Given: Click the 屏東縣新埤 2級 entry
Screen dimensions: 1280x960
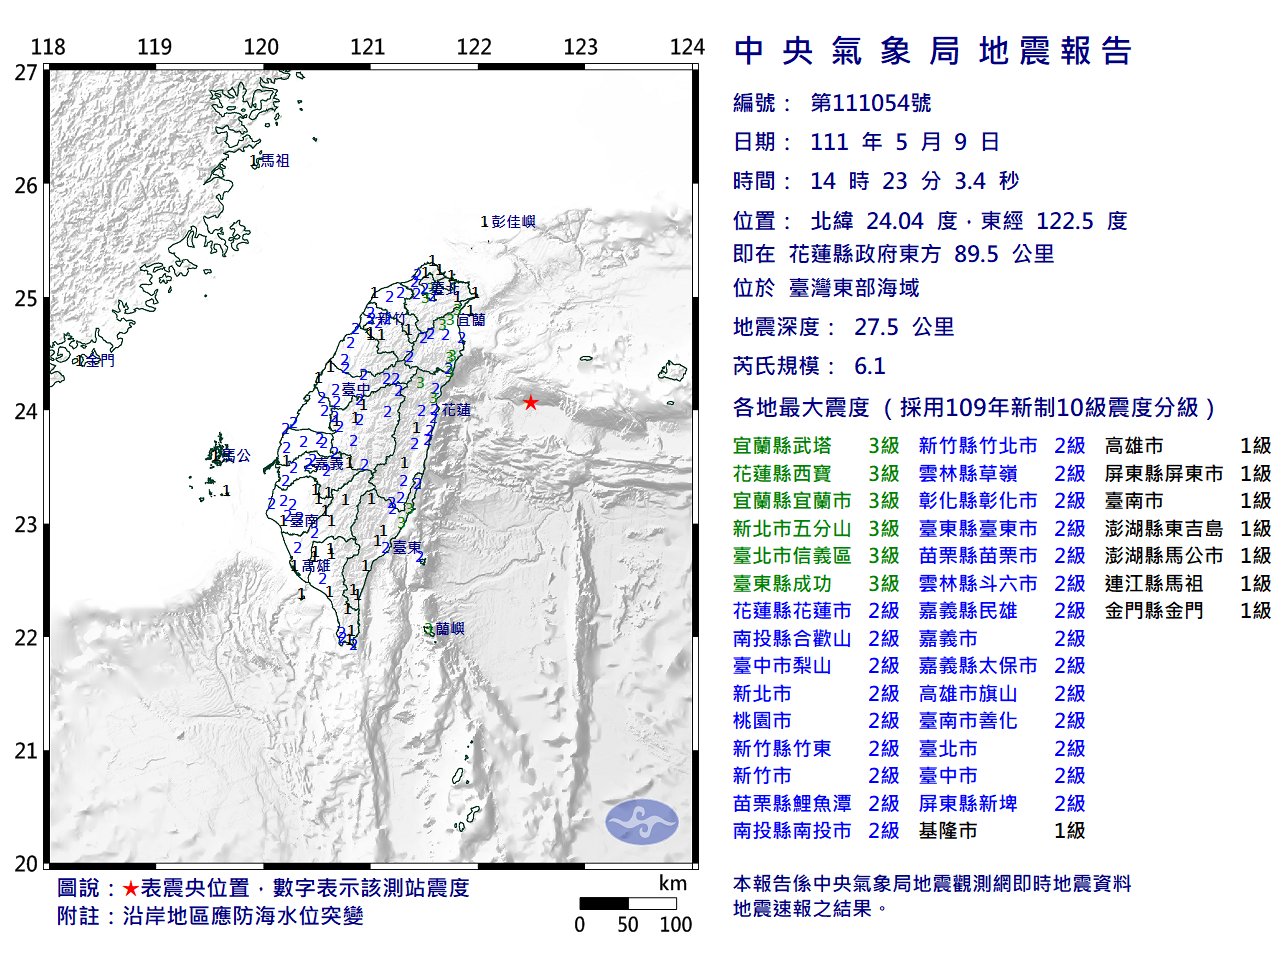Looking at the screenshot, I should pyautogui.click(x=1002, y=803).
